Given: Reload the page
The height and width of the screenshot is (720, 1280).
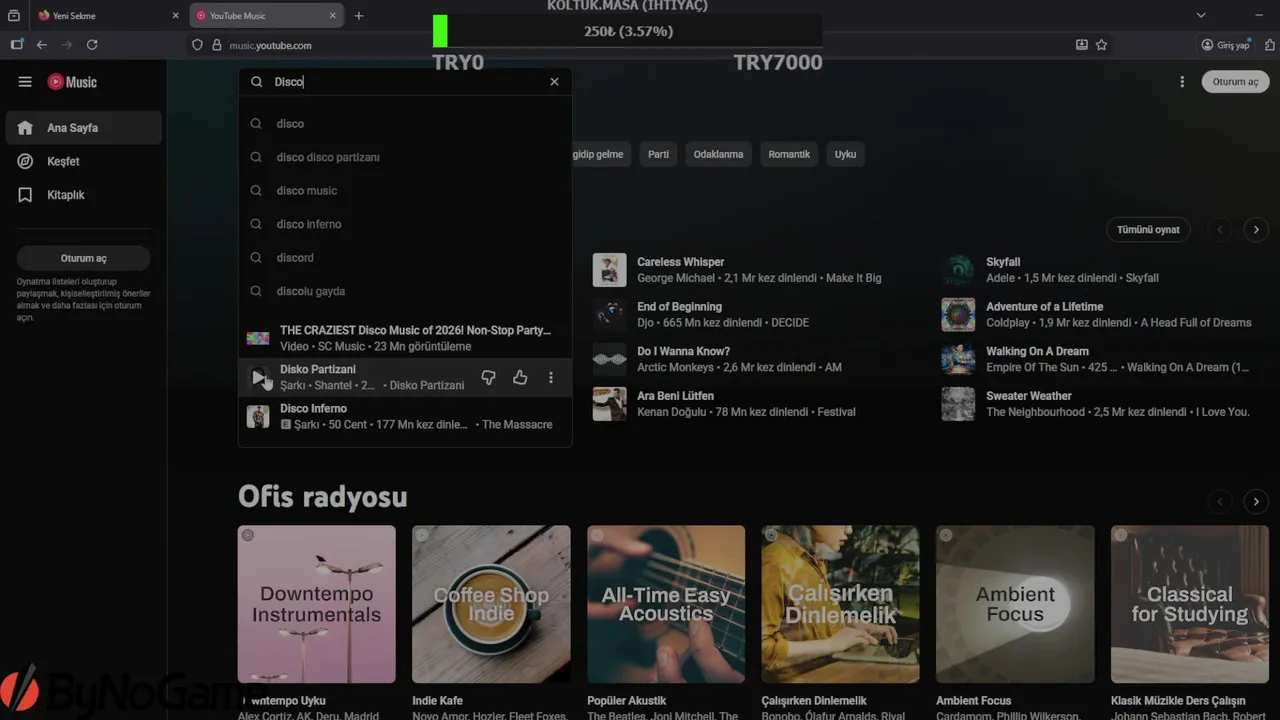Looking at the screenshot, I should click(x=92, y=45).
